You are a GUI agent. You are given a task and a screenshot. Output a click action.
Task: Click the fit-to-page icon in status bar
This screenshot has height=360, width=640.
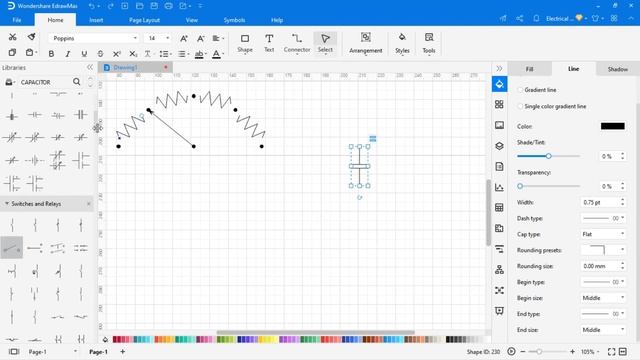click(x=611, y=351)
